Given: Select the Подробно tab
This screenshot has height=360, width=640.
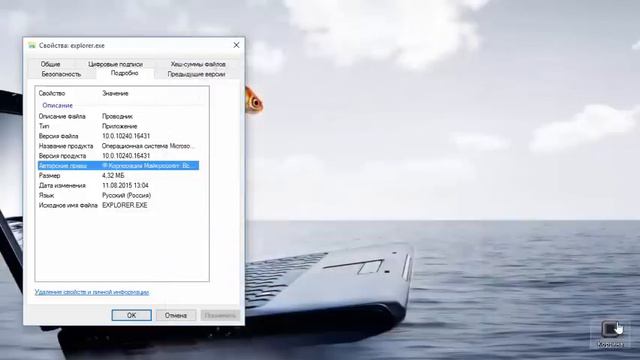Looking at the screenshot, I should (x=124, y=73).
